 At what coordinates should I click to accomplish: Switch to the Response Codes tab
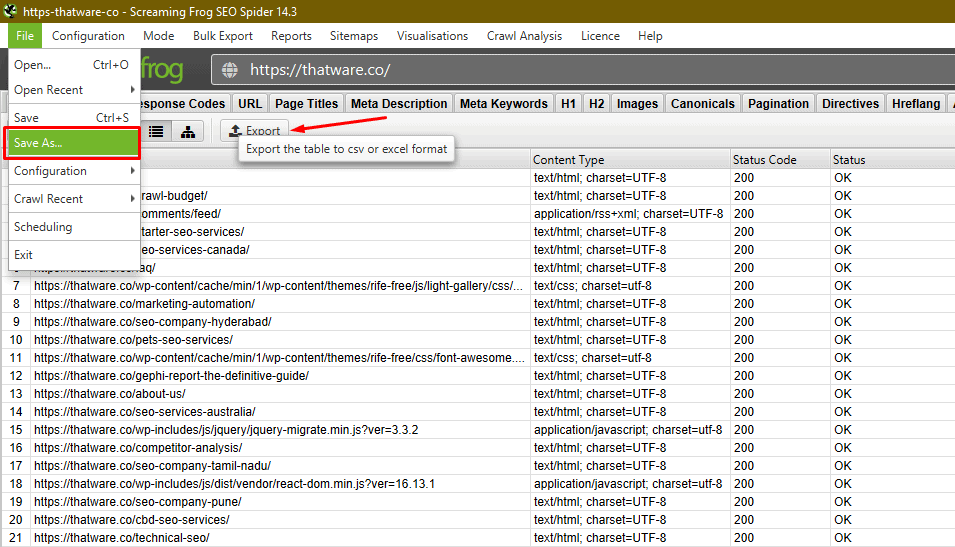tap(184, 104)
